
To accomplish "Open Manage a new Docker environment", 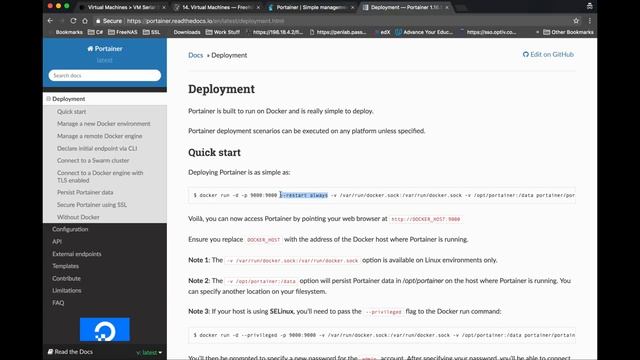I will (x=104, y=124).
